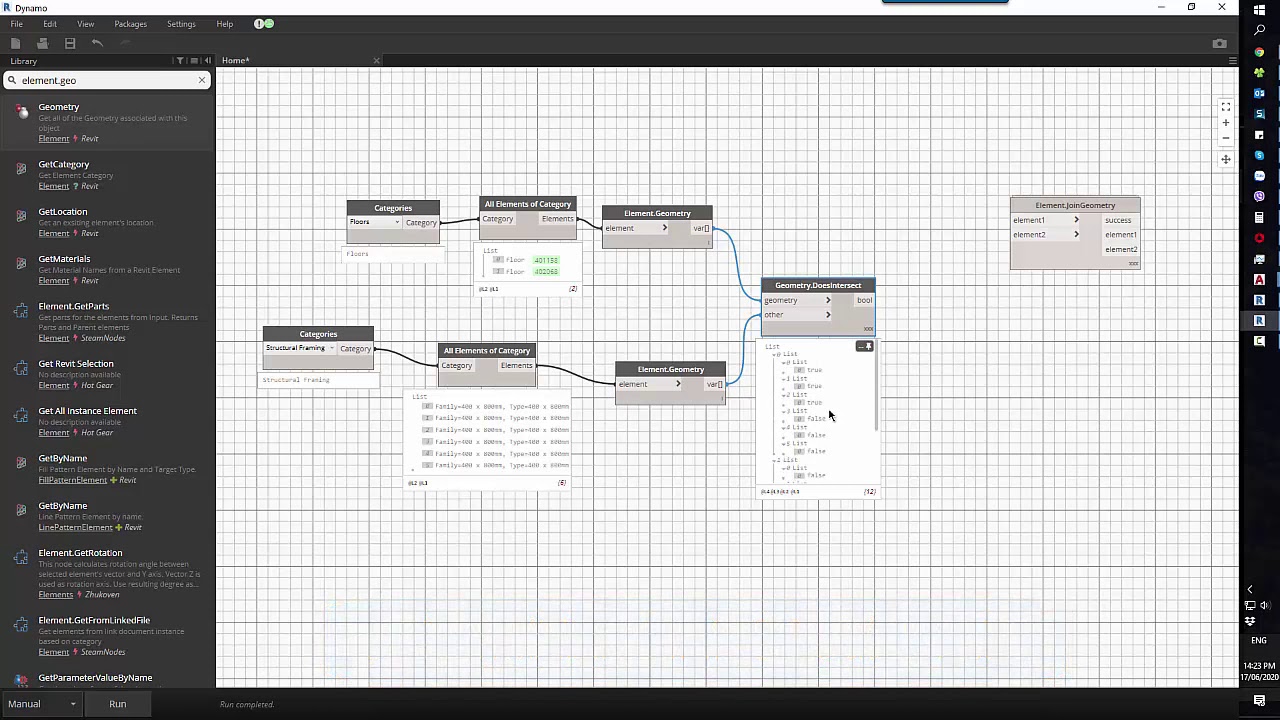The width and height of the screenshot is (1280, 720).
Task: Click the zoom in plus button
Action: (1226, 122)
